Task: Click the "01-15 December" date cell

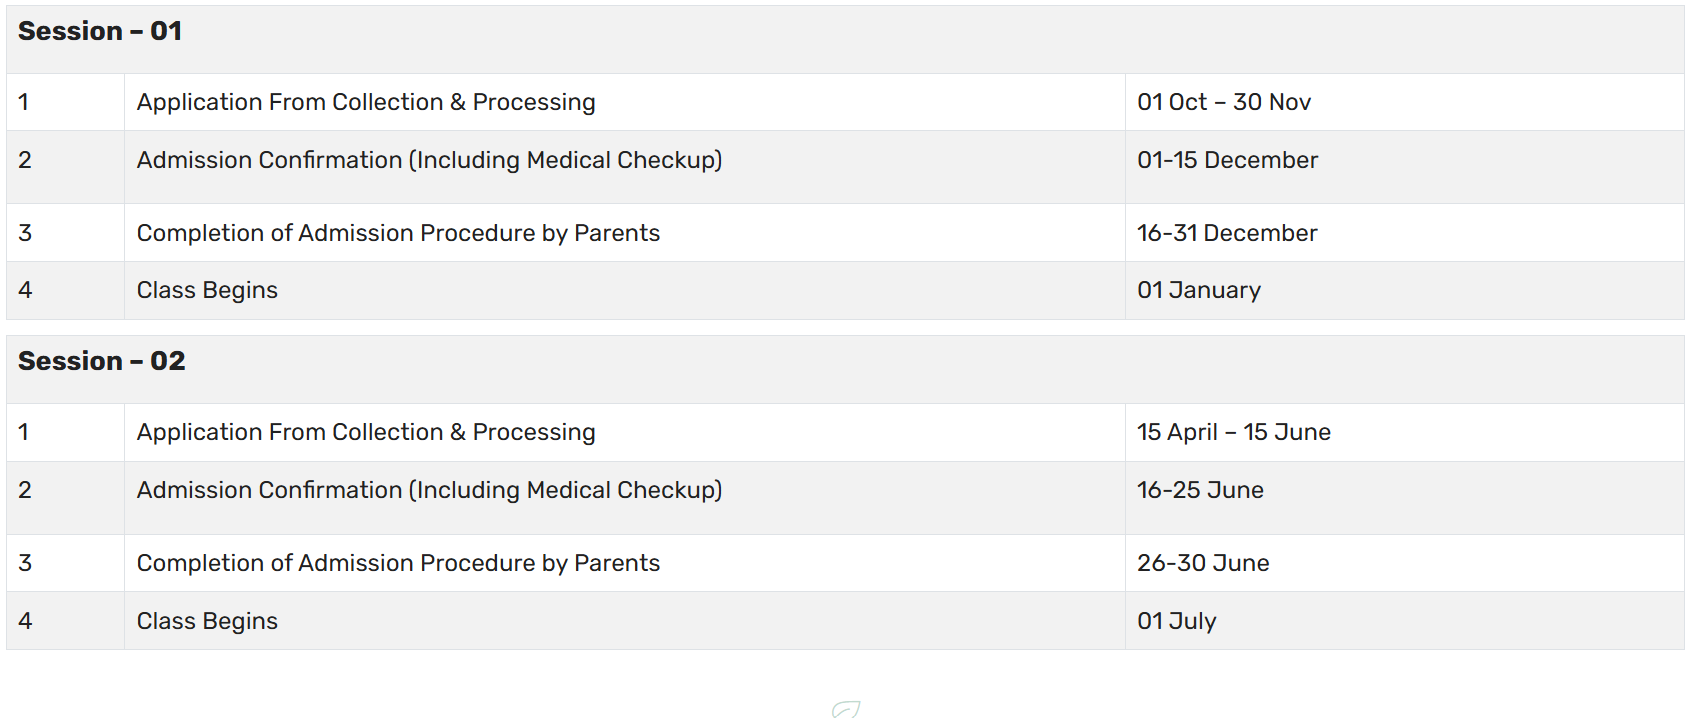Action: (x=1227, y=161)
